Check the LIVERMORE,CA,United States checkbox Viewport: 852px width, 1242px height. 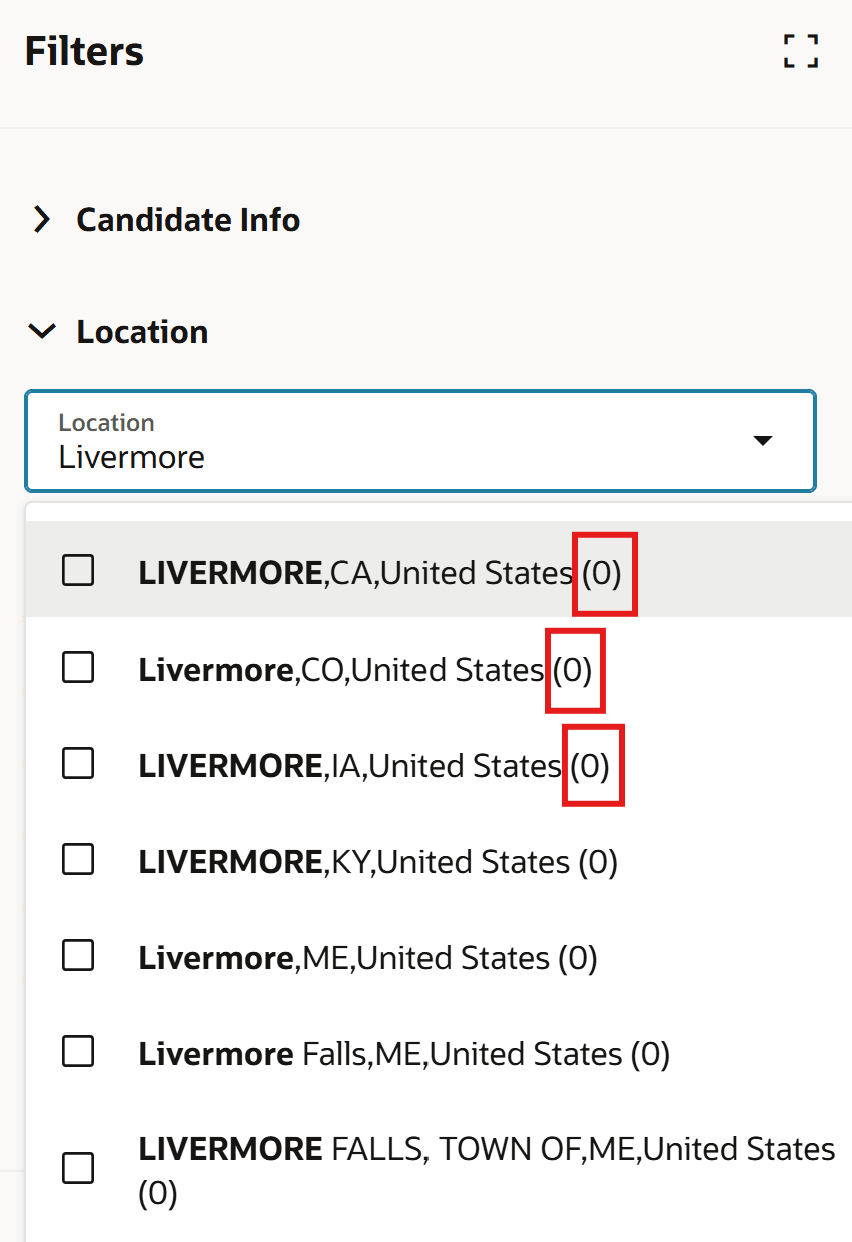[x=77, y=570]
